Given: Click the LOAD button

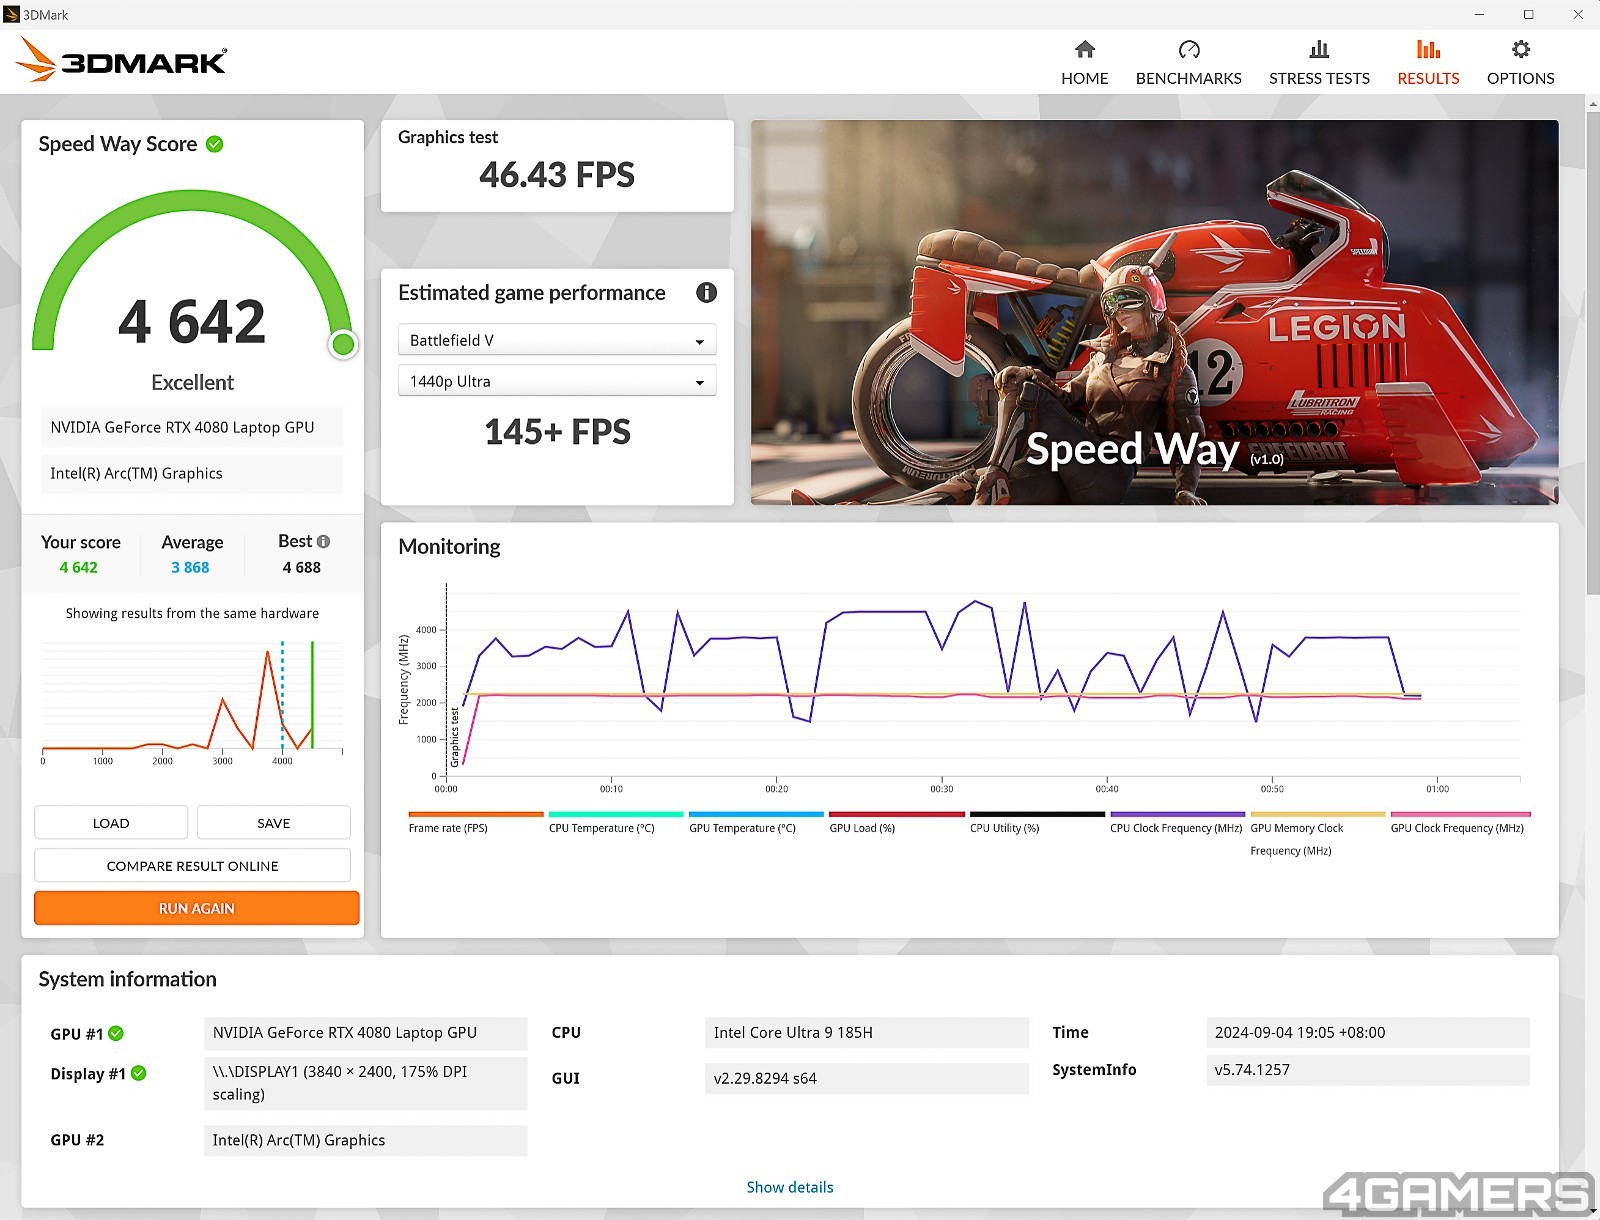Looking at the screenshot, I should click(x=111, y=823).
